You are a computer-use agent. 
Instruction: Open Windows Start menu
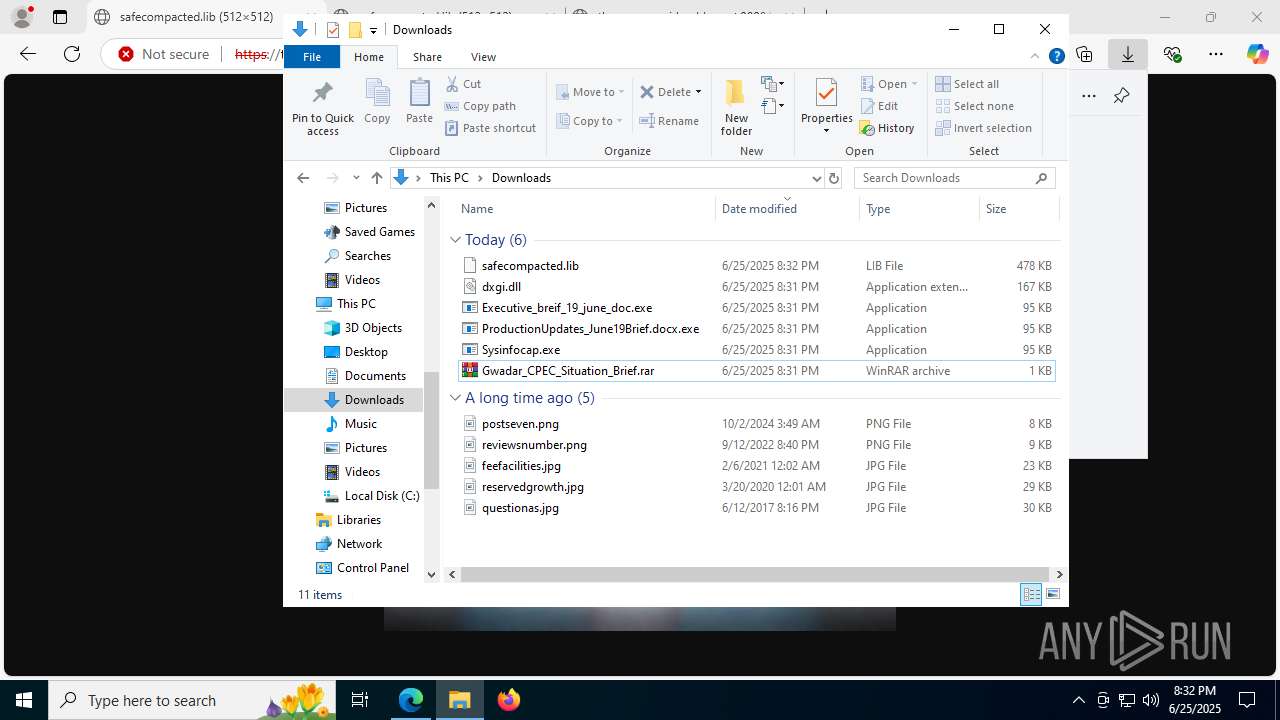[x=24, y=700]
